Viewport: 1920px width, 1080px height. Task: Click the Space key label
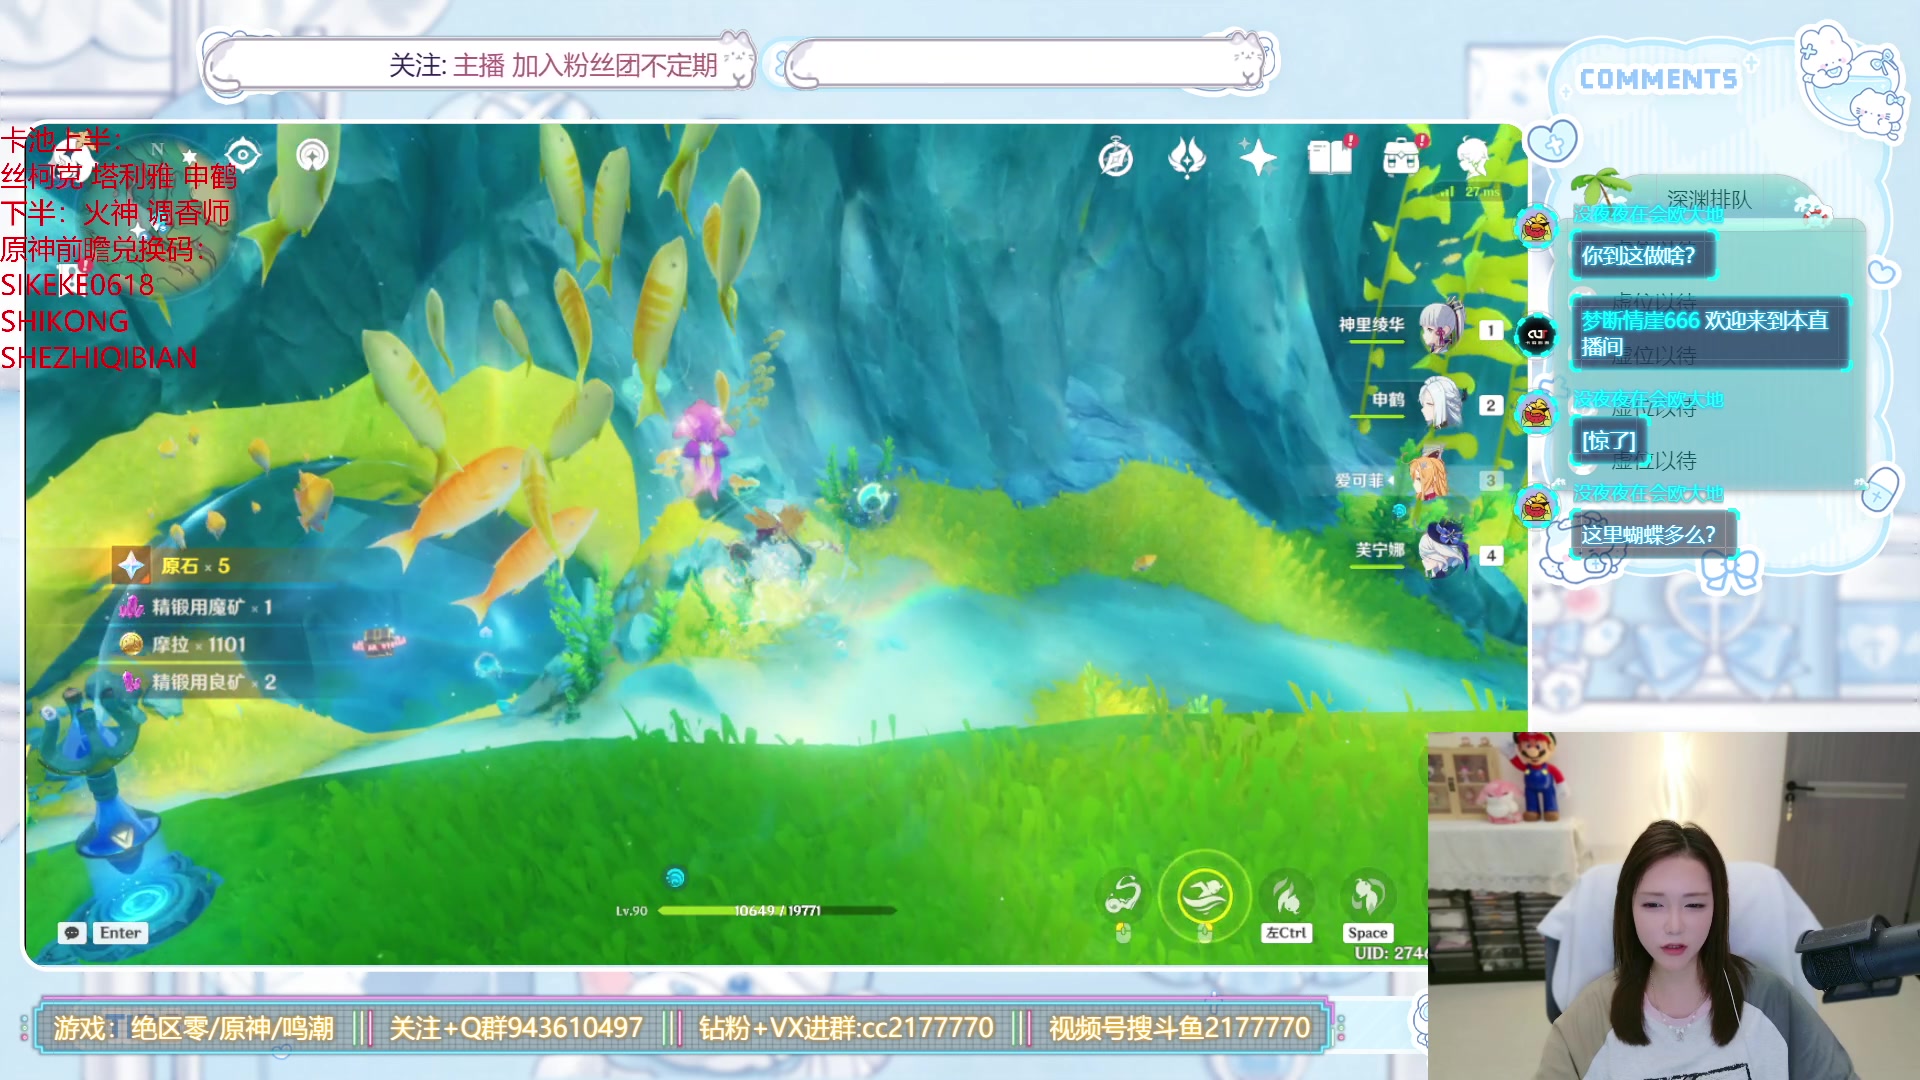click(1367, 933)
